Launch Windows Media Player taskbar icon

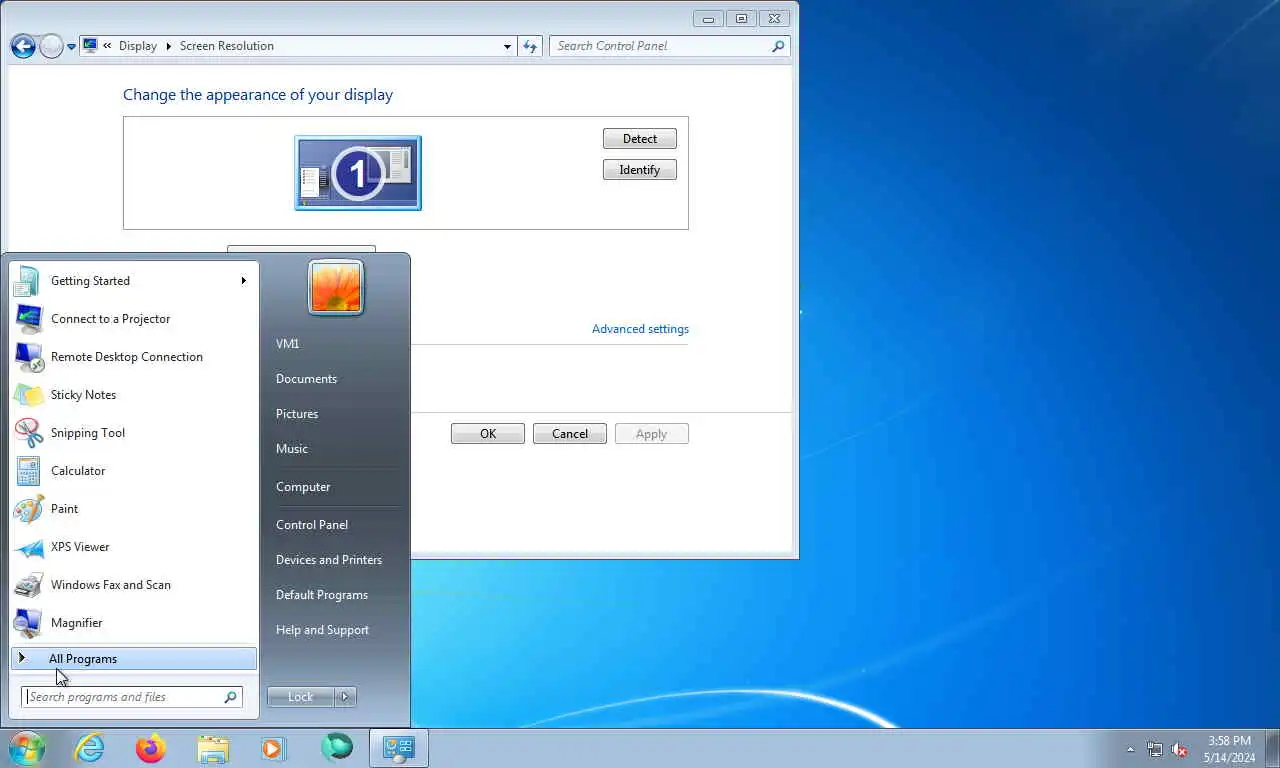pyautogui.click(x=273, y=748)
